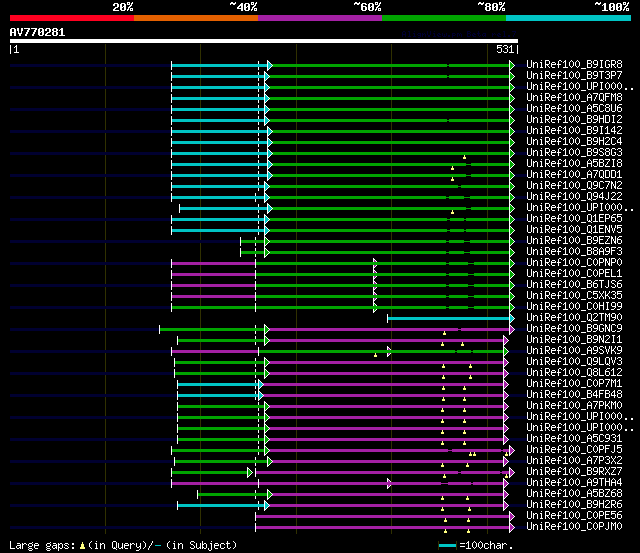Open the UniRef100_Q2TM90 entry
This screenshot has height=553, width=640.
click(574, 318)
